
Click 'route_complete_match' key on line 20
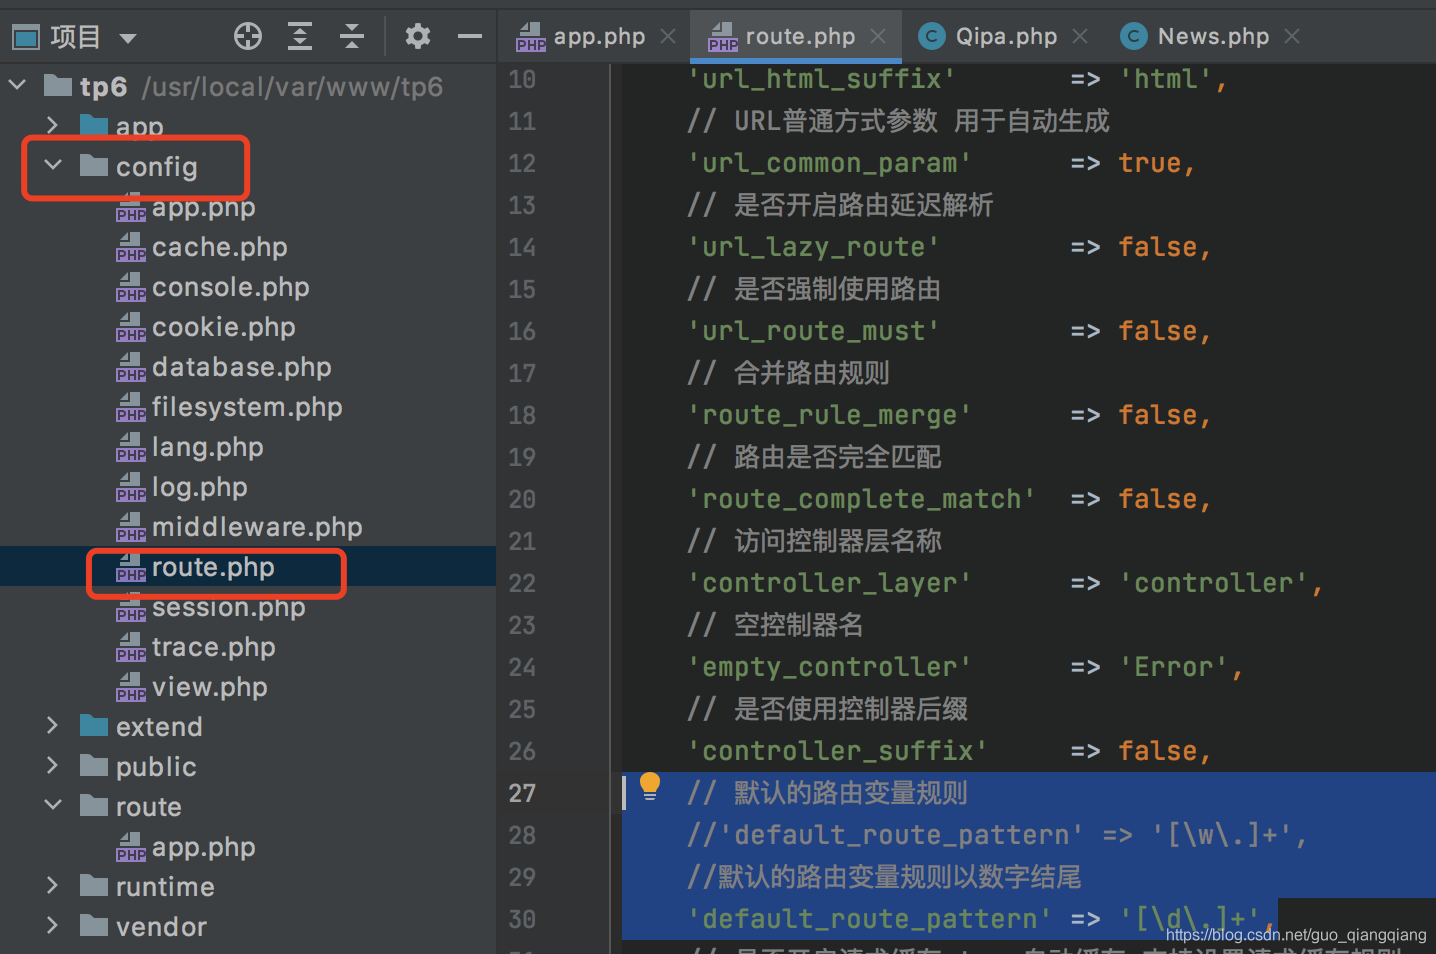click(x=861, y=499)
